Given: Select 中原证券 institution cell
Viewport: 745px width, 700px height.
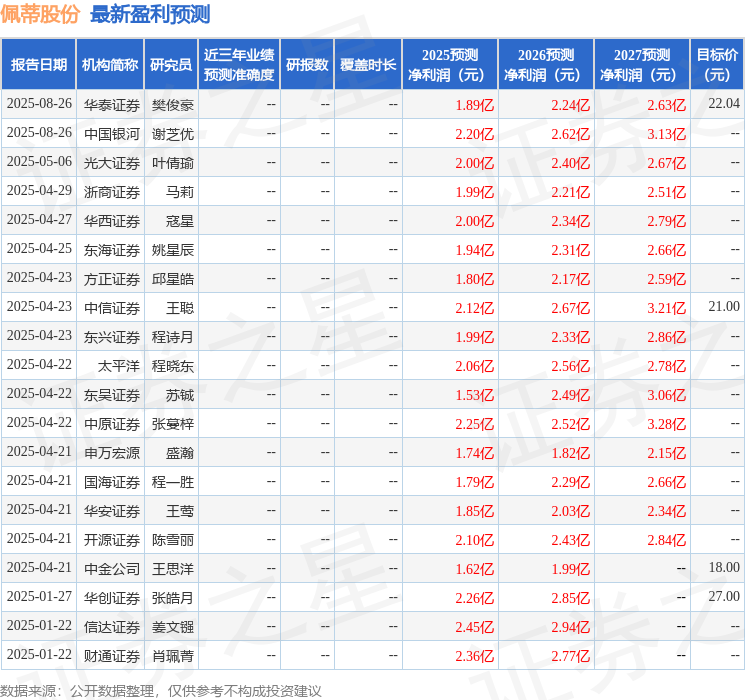Looking at the screenshot, I should [x=112, y=424].
